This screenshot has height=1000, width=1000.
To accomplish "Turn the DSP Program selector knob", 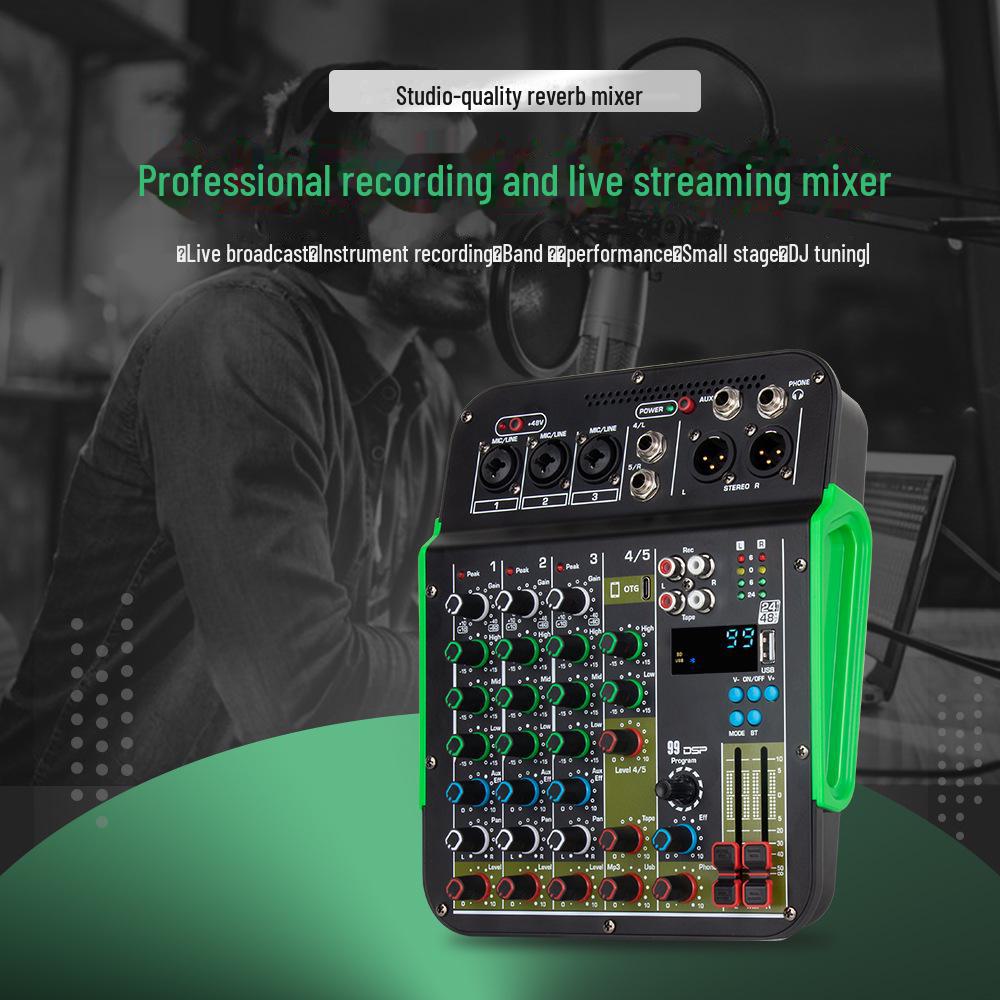I will (x=685, y=789).
